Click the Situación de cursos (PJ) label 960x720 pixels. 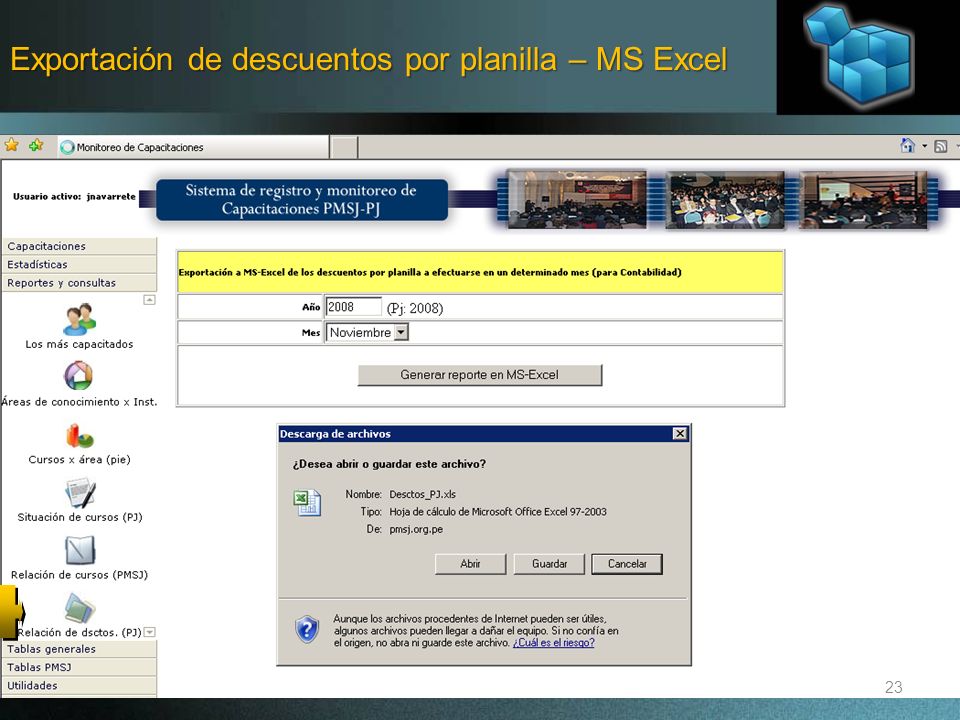80,517
